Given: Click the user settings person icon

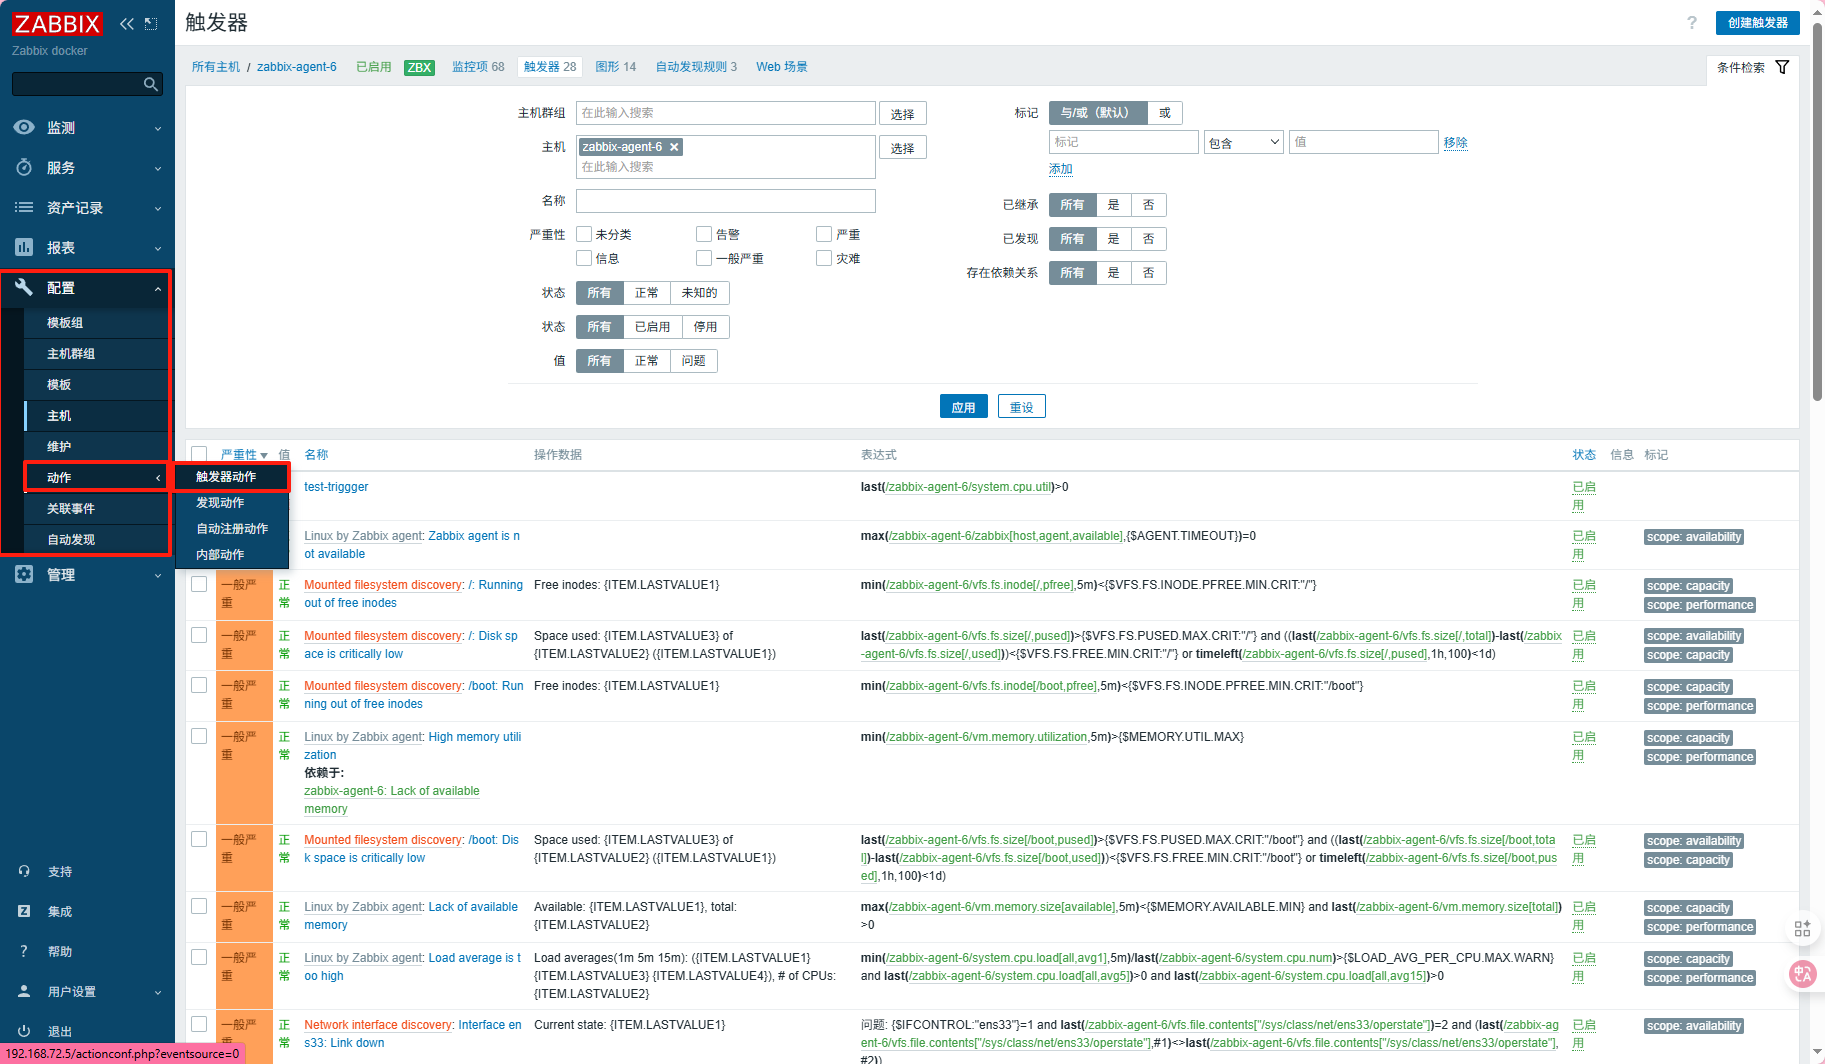Looking at the screenshot, I should click(24, 991).
